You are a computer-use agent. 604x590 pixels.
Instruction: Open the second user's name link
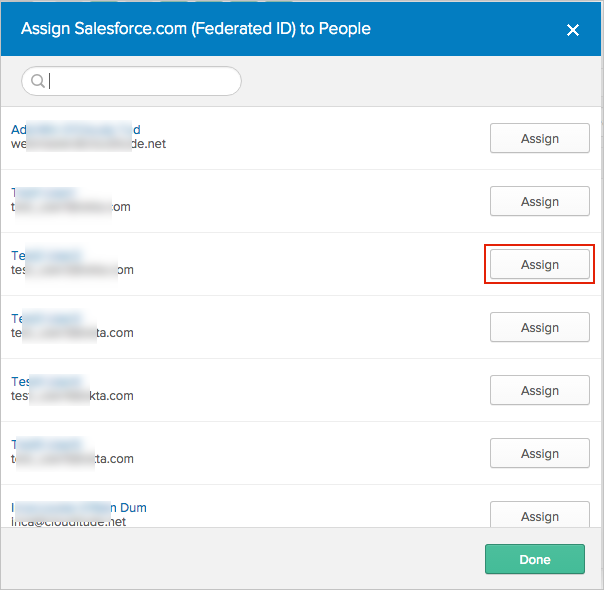pos(45,192)
